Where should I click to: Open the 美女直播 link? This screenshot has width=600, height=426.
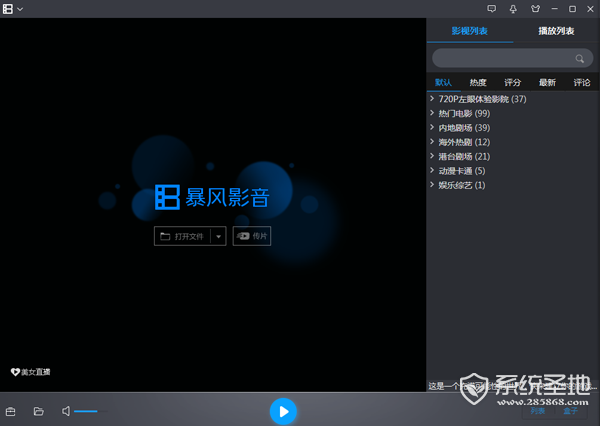pos(31,372)
